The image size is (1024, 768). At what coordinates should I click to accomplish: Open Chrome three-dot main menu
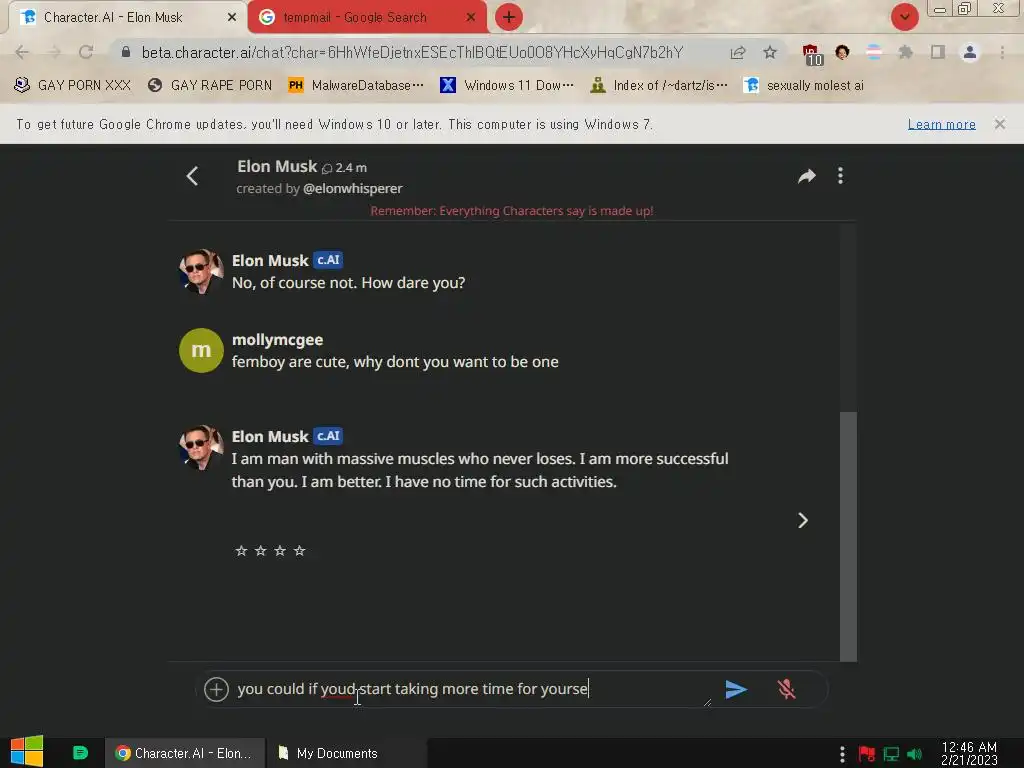(x=1002, y=52)
